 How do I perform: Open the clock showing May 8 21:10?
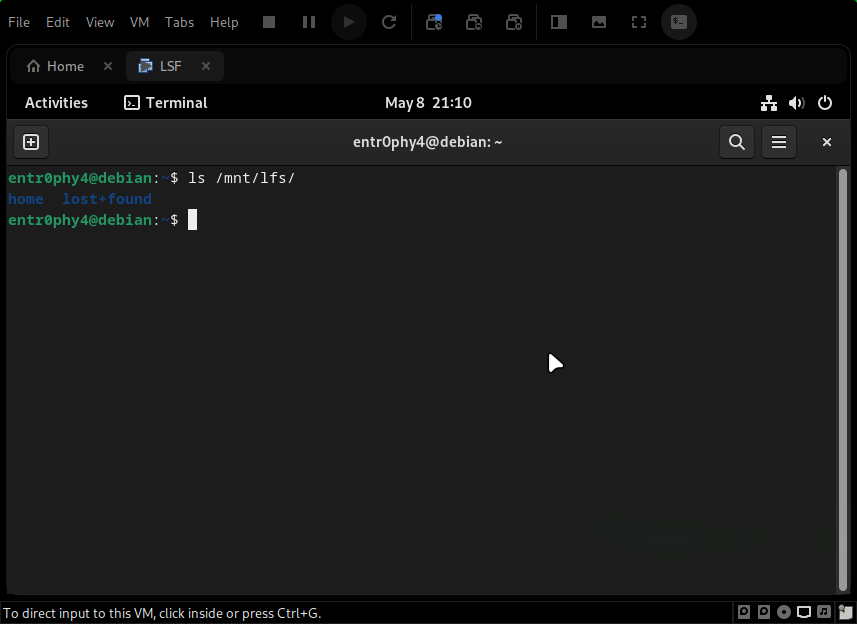click(428, 103)
